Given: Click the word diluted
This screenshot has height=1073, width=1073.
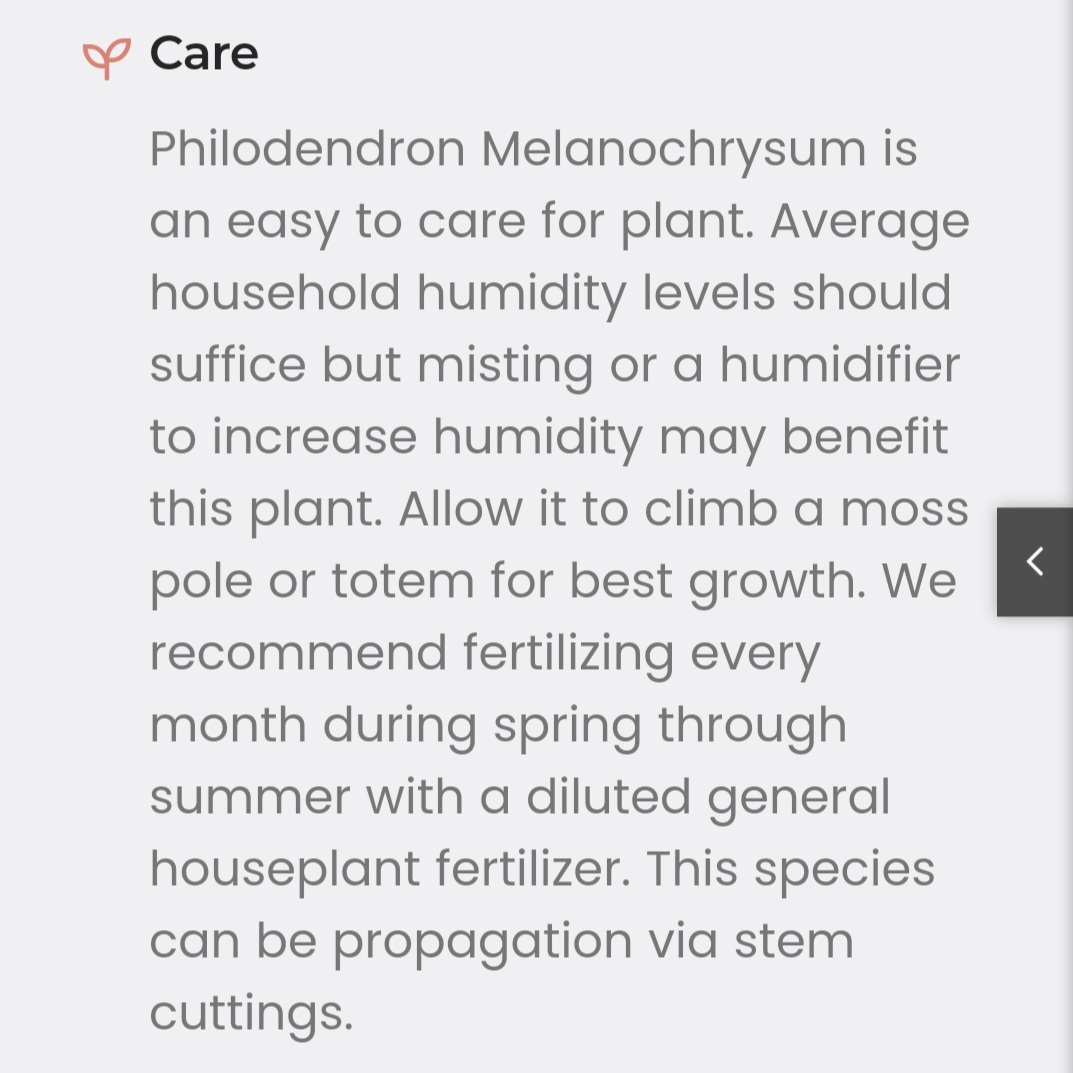Looking at the screenshot, I should coord(609,797).
